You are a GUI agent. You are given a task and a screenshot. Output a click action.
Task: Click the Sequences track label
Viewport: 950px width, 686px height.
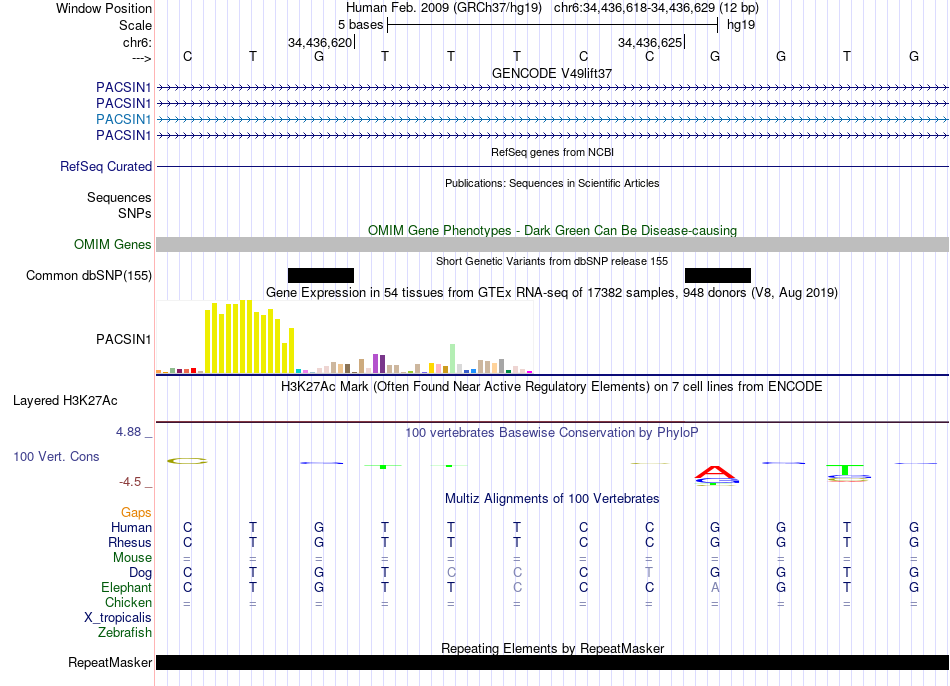click(x=119, y=197)
